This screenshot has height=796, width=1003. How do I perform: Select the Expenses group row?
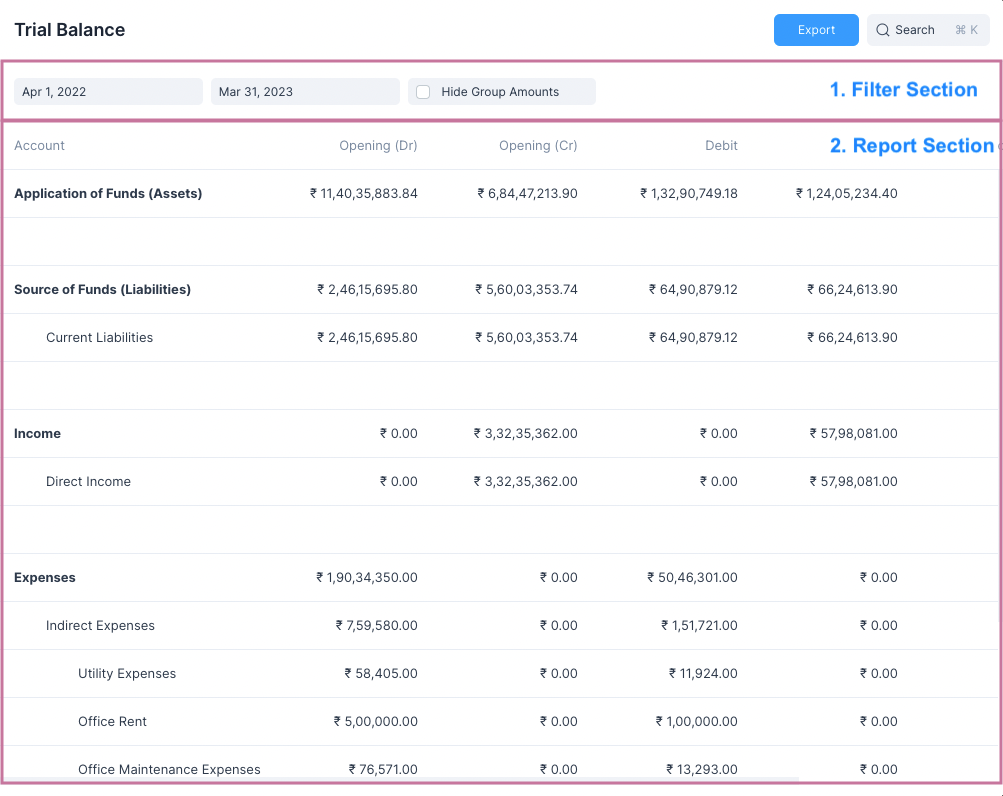pyautogui.click(x=45, y=578)
